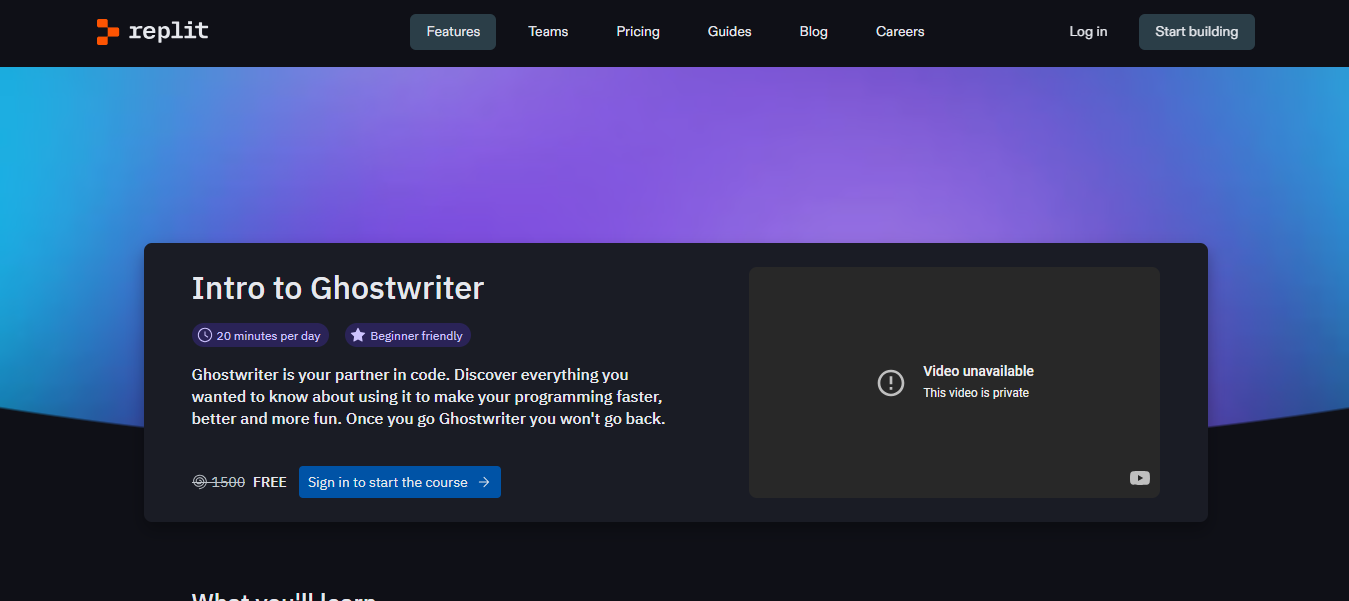Open the Features nav item
The height and width of the screenshot is (601, 1349).
tap(453, 32)
